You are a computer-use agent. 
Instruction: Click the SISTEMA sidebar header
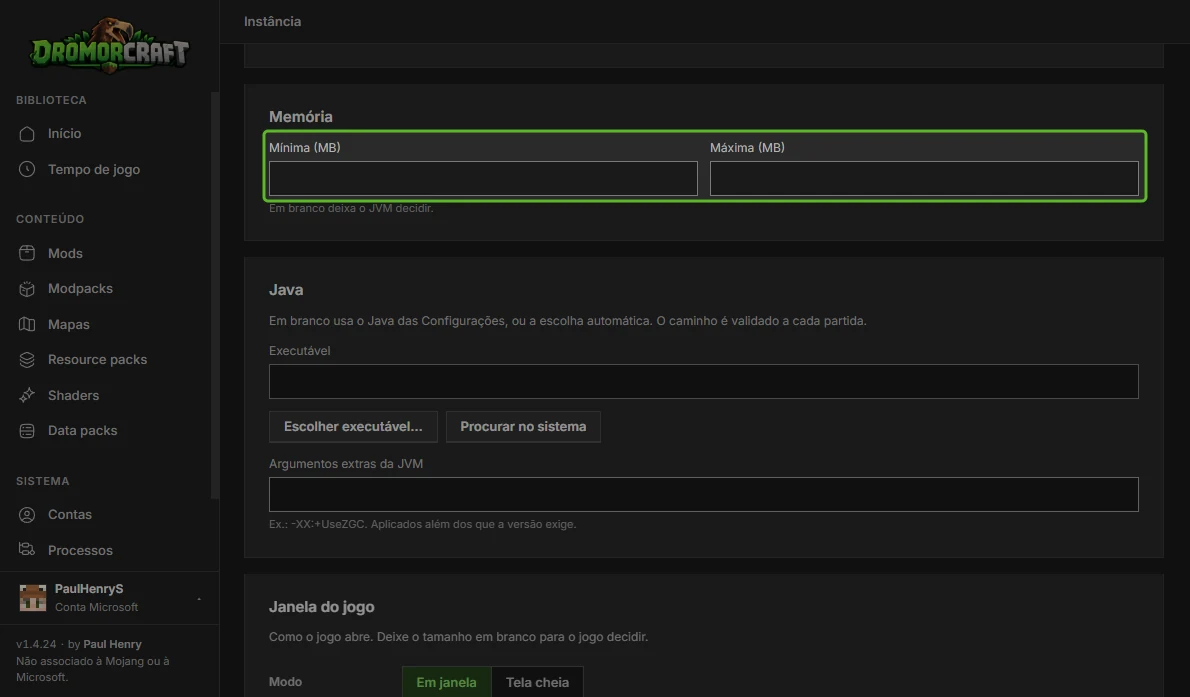(x=42, y=481)
